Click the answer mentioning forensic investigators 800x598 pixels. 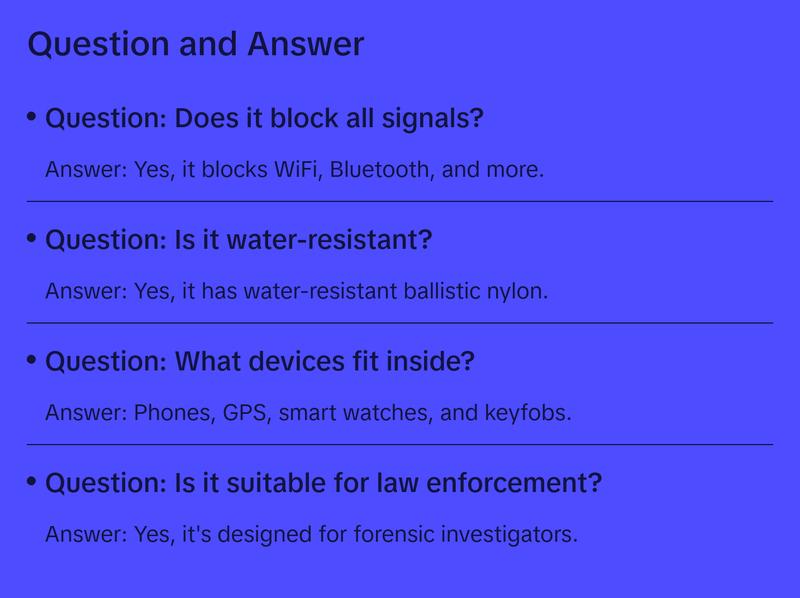pos(311,535)
